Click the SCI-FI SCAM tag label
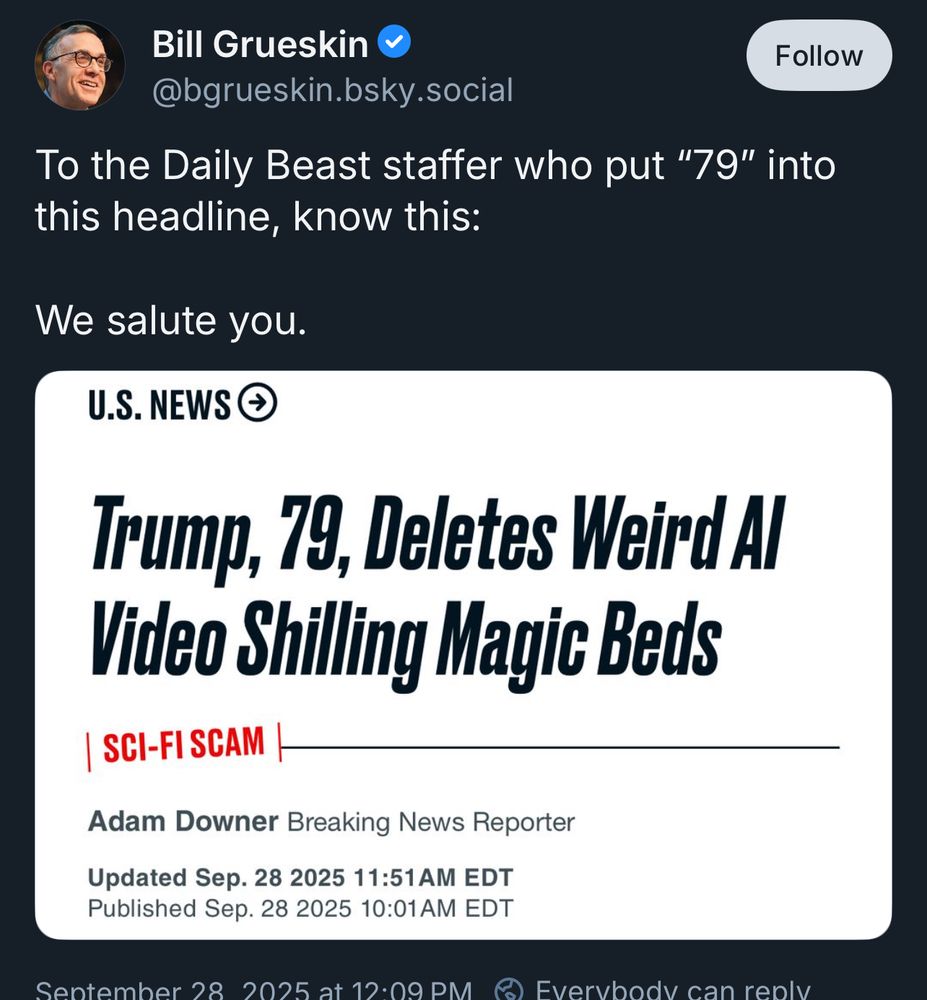The image size is (927, 1000). [x=184, y=744]
